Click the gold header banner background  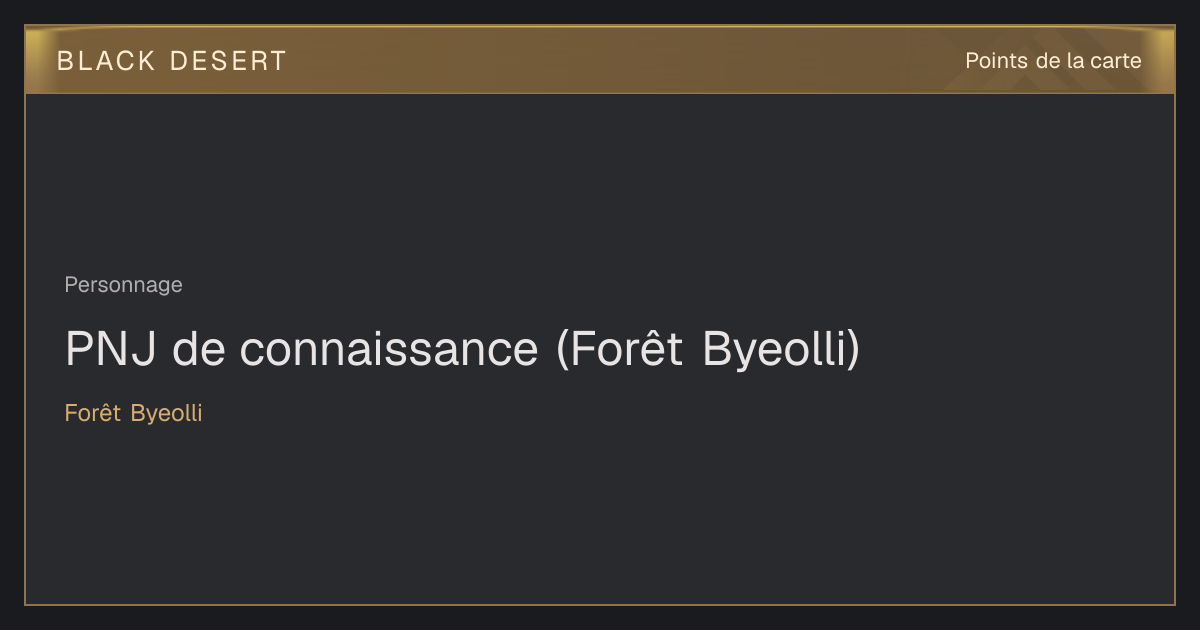[600, 60]
